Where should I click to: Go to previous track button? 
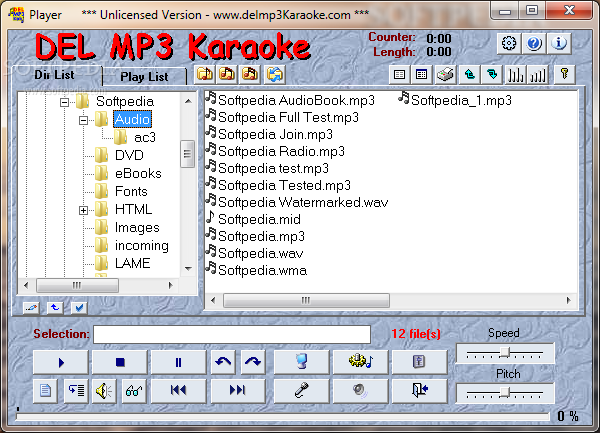178,391
